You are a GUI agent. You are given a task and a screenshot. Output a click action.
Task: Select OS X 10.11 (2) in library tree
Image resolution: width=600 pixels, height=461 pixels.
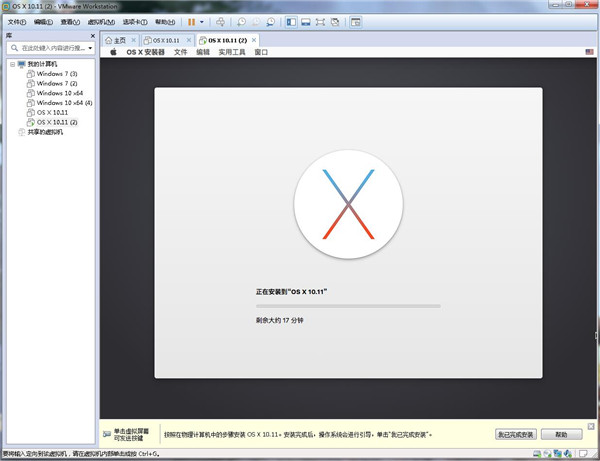tap(57, 122)
